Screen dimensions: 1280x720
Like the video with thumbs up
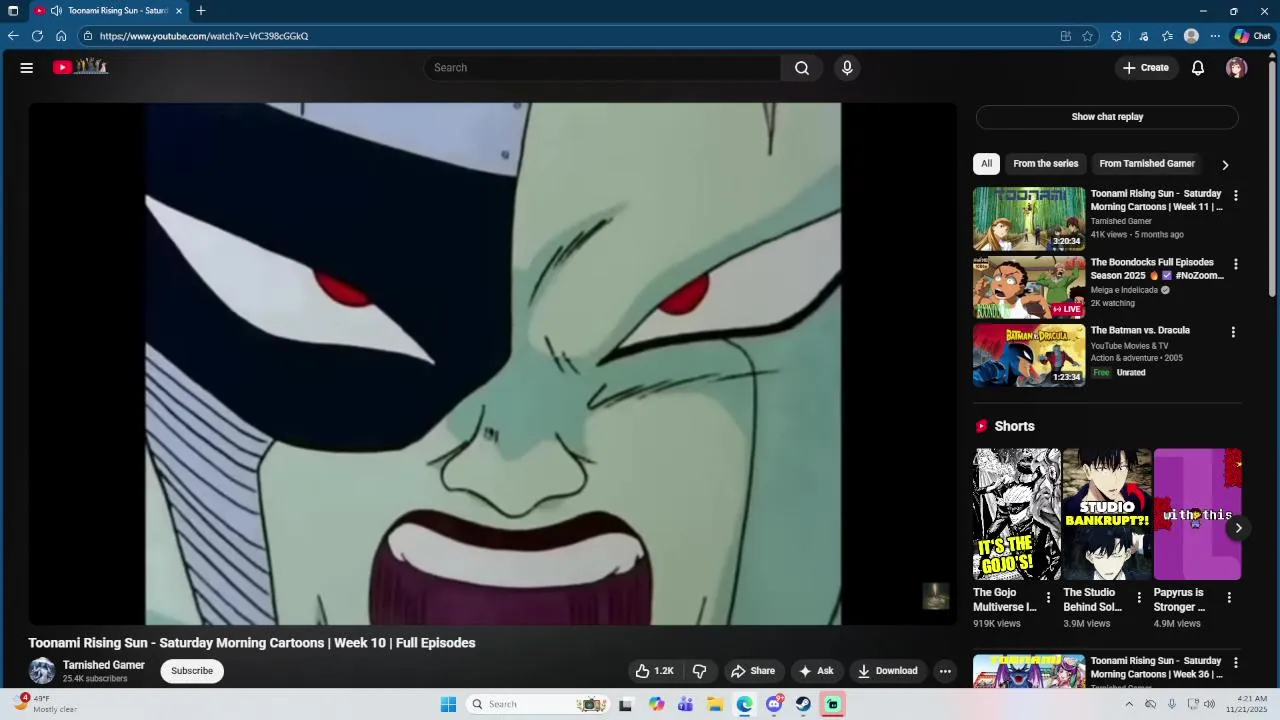[654, 671]
